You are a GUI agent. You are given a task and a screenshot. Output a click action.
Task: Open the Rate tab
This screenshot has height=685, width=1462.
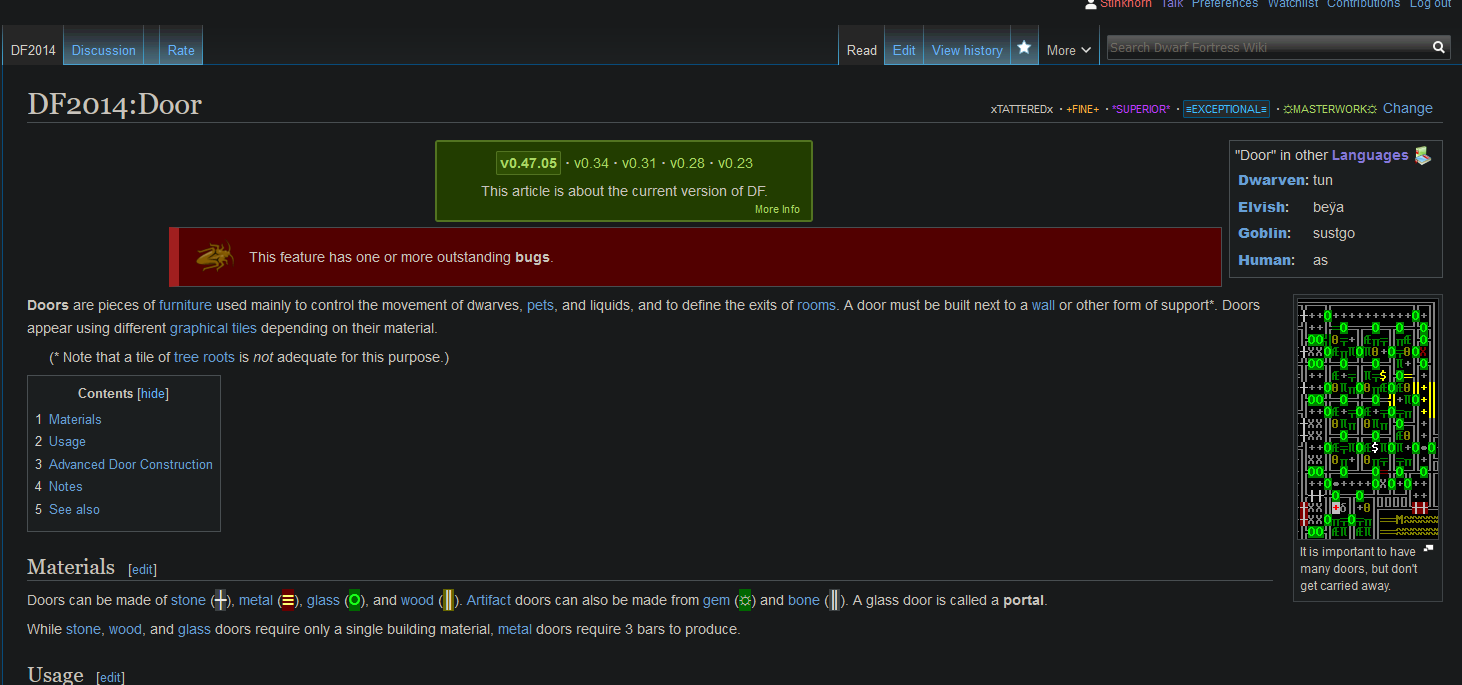click(181, 50)
